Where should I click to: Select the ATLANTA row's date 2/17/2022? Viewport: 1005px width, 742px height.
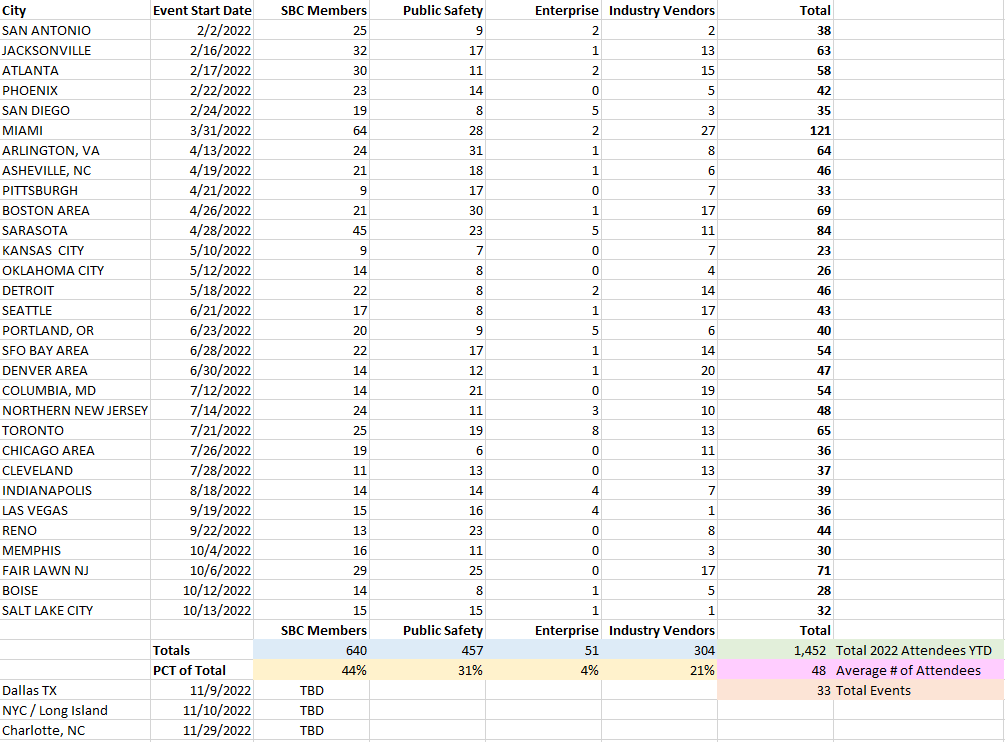[202, 70]
